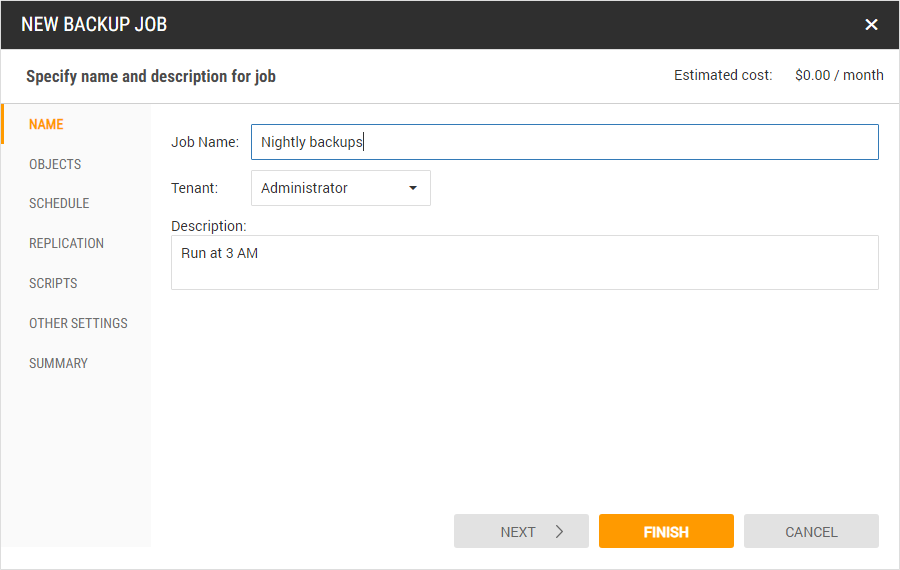Navigate to Other Settings step

coord(78,323)
